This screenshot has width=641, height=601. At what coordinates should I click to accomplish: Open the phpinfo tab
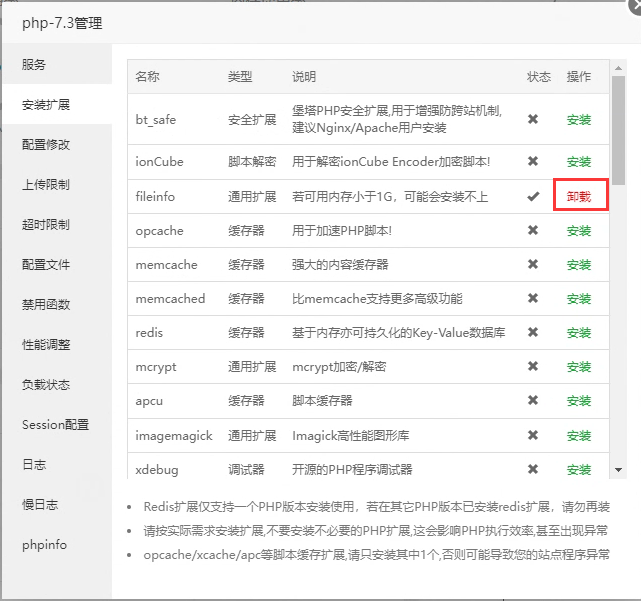(x=44, y=545)
